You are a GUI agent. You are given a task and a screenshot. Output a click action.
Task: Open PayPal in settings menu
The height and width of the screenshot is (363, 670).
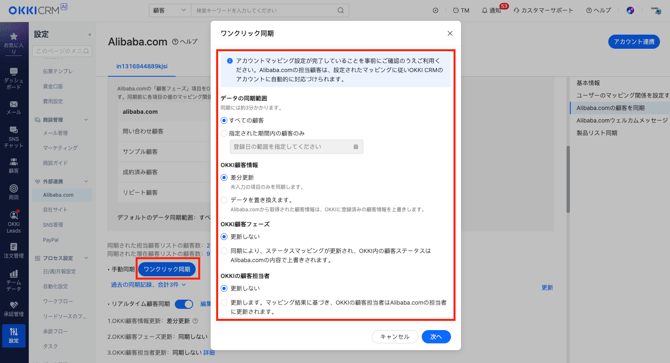pos(50,240)
